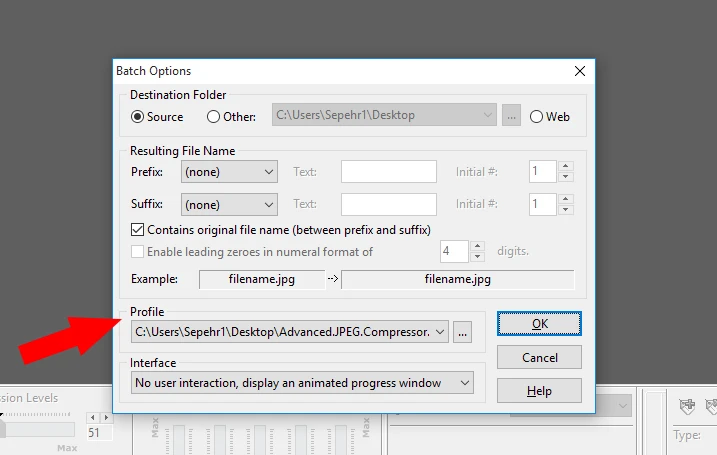Close the Batch Options dialog

click(x=580, y=71)
